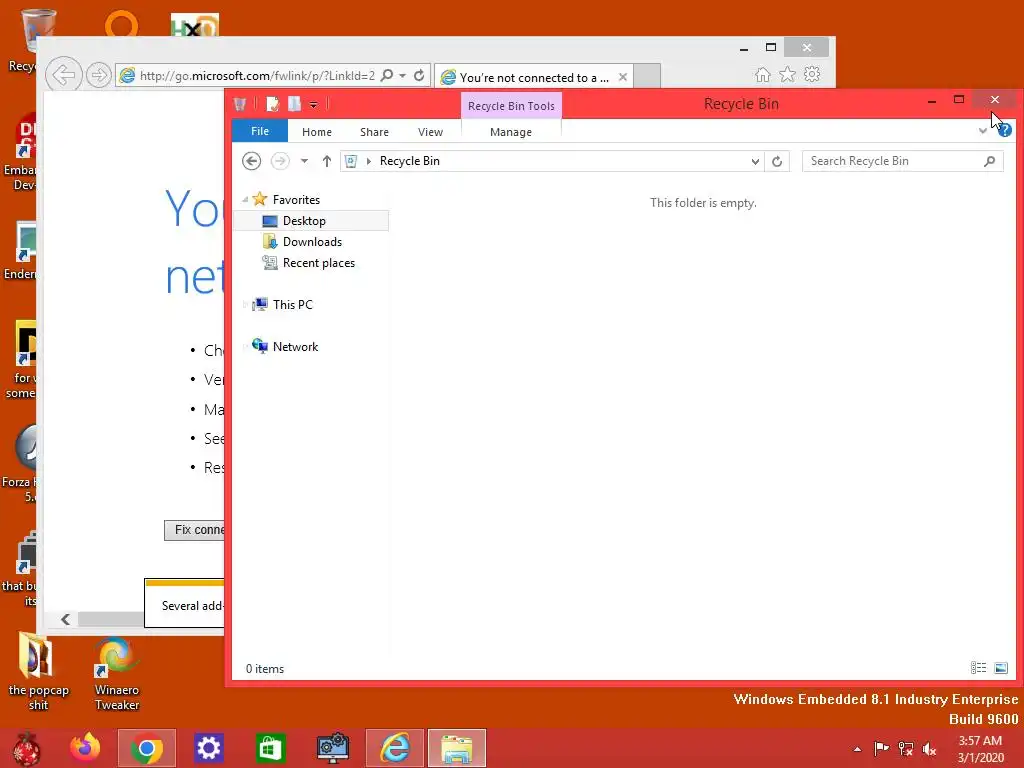Viewport: 1024px width, 768px height.
Task: Click left arrow on IE horizontal scrollbar
Action: 65,619
